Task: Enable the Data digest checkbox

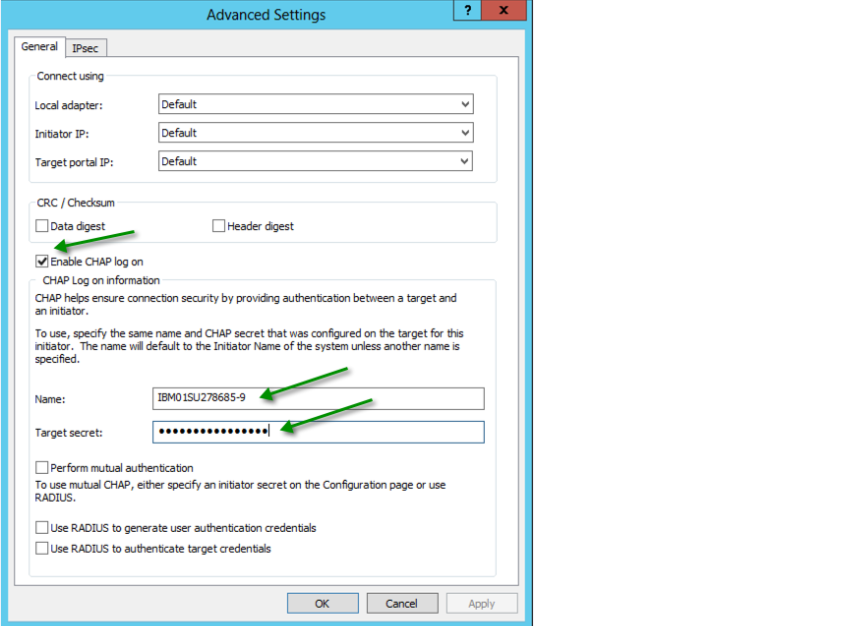Action: click(x=42, y=226)
